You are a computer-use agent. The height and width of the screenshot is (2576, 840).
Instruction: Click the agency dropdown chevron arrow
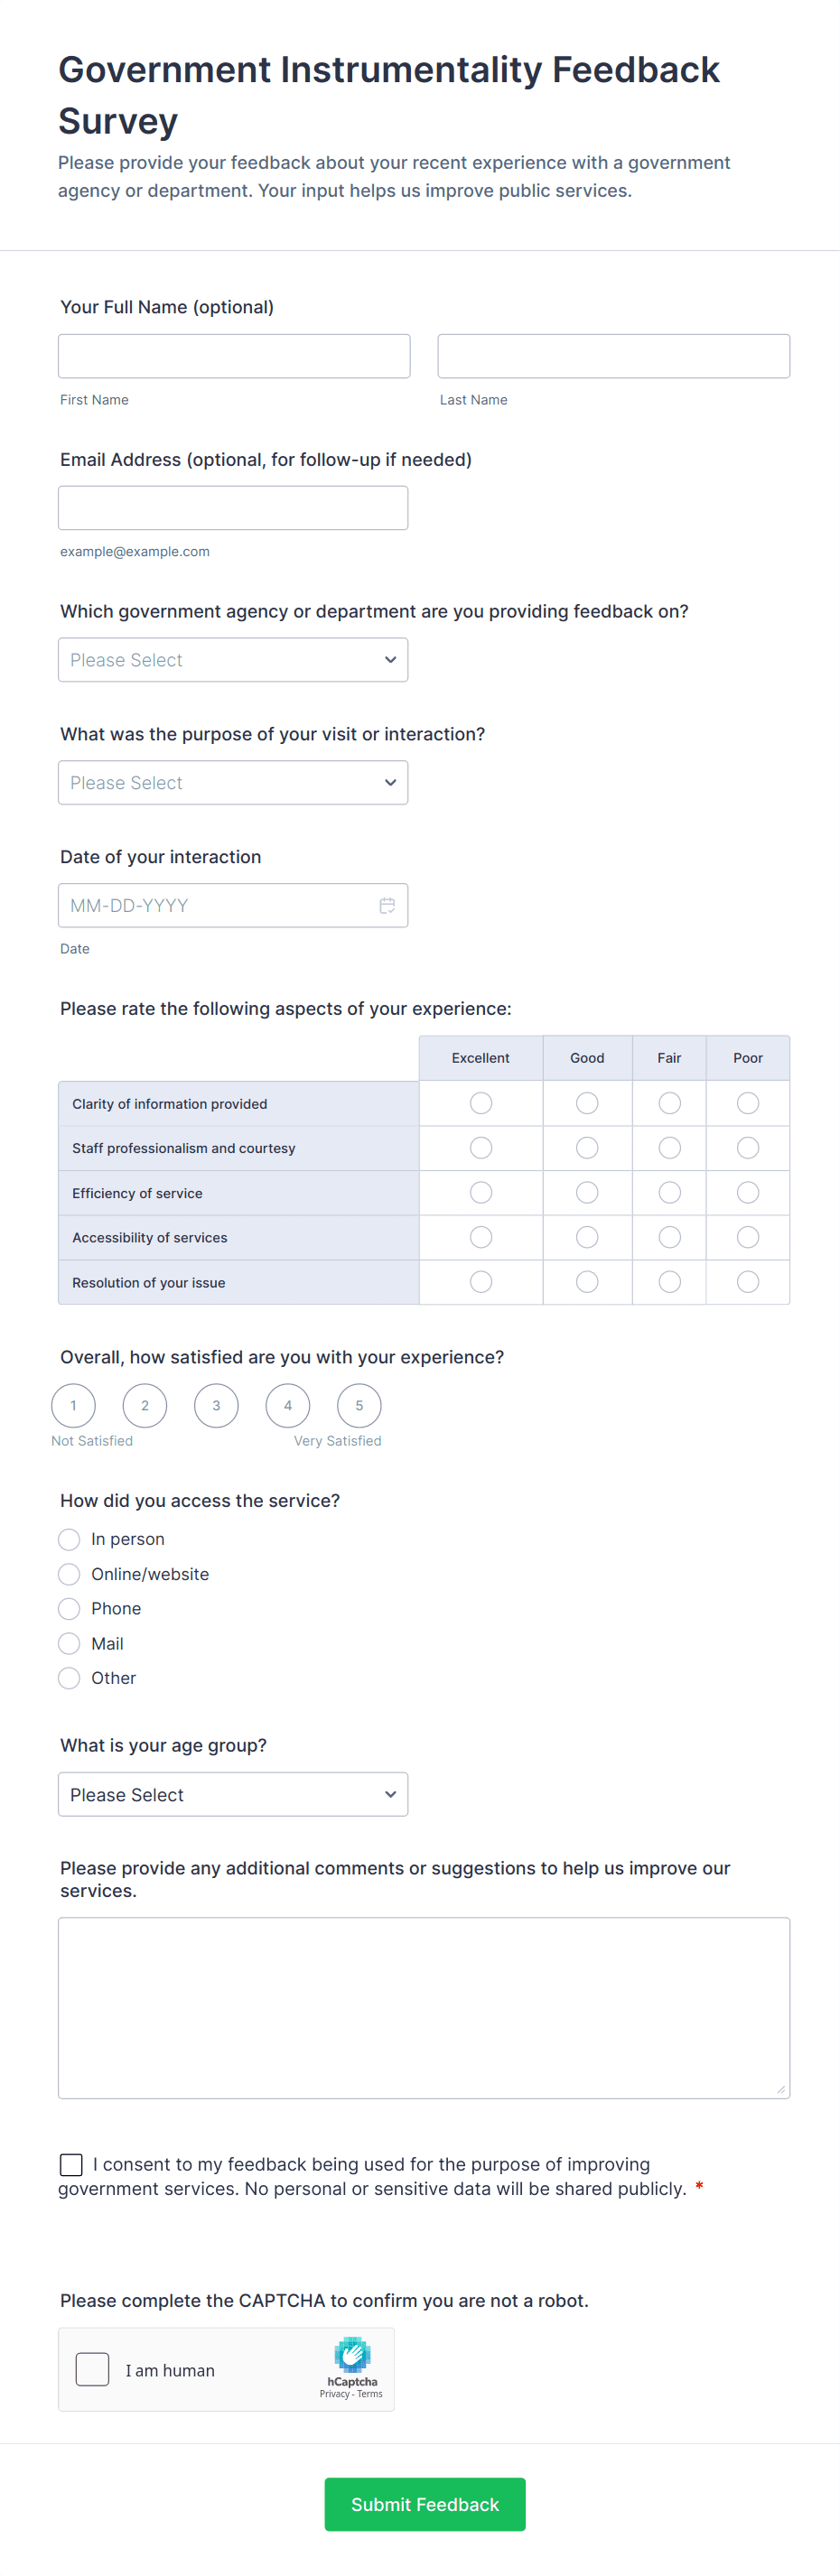point(390,660)
